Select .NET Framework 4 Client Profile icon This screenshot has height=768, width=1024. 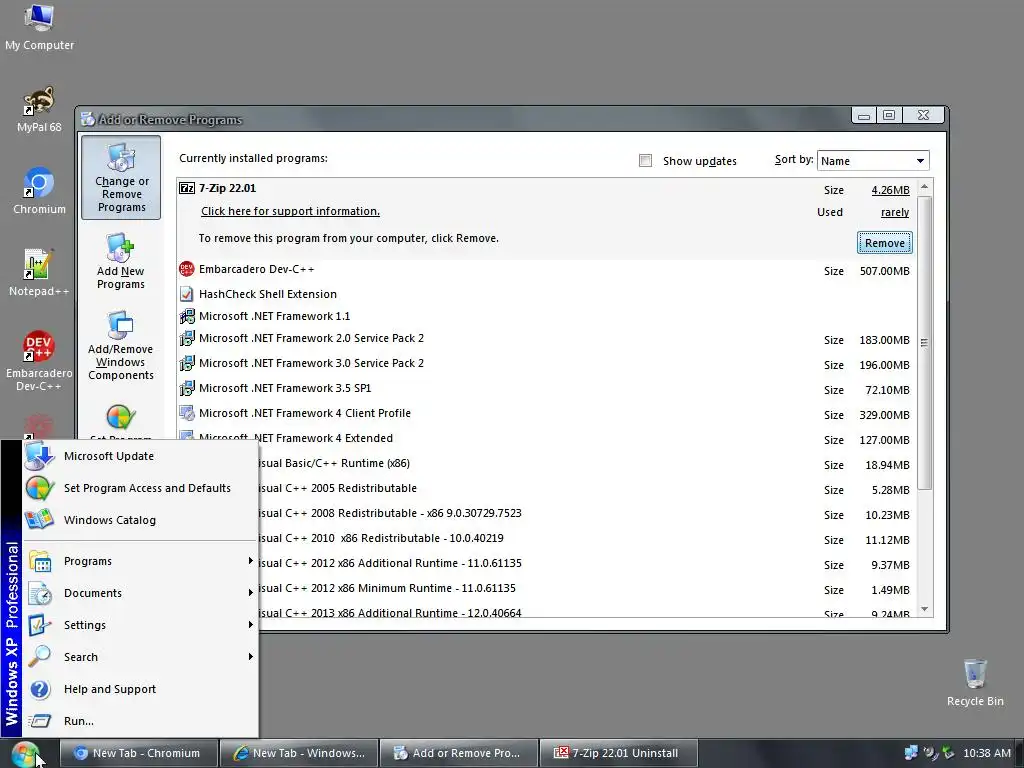coord(187,413)
